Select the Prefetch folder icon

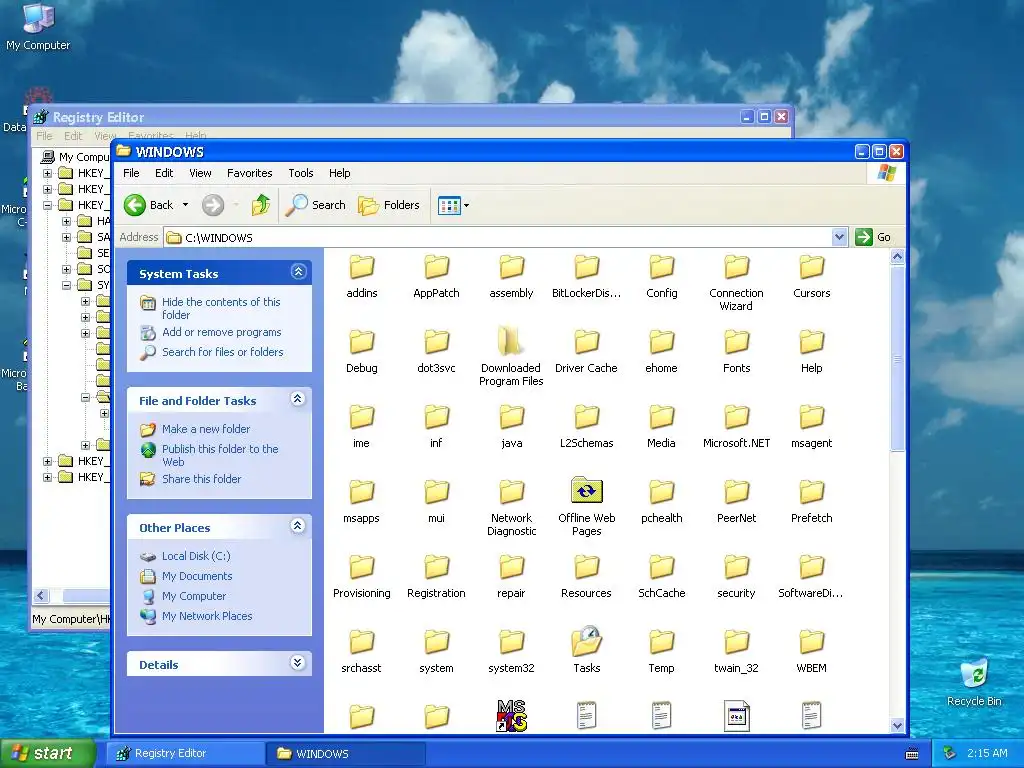point(812,492)
